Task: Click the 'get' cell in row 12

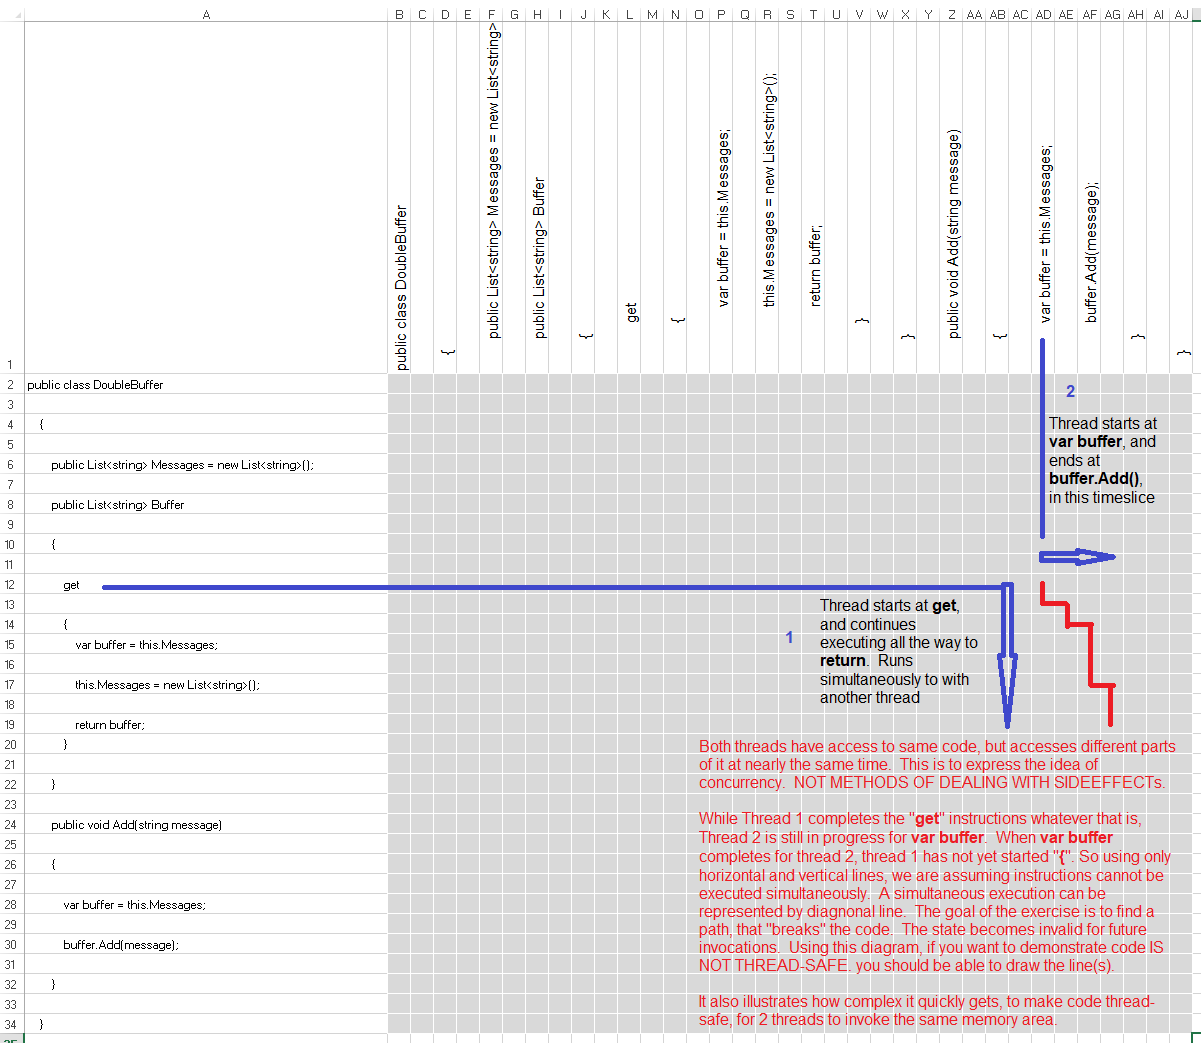Action: (206, 584)
